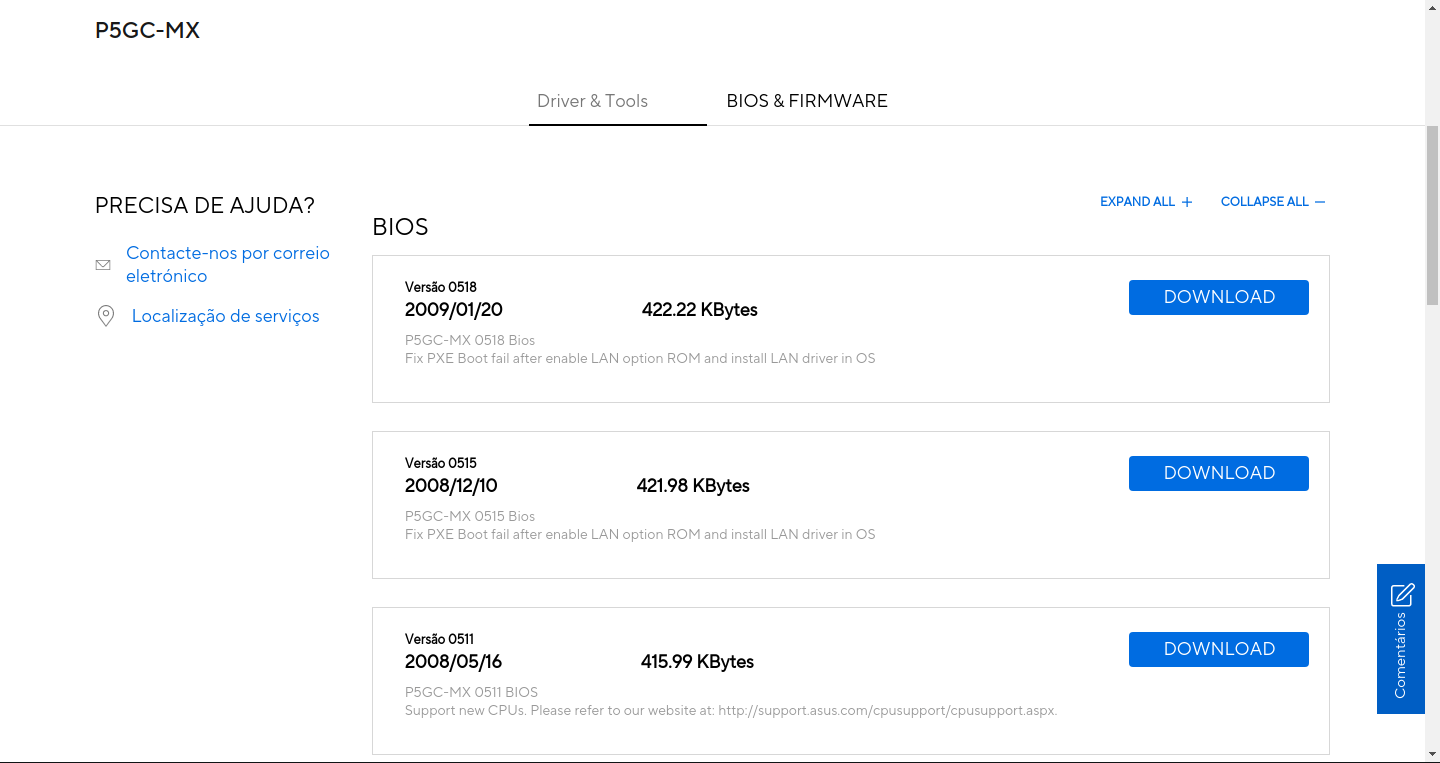Click the scrollbar down arrow

(1432, 755)
